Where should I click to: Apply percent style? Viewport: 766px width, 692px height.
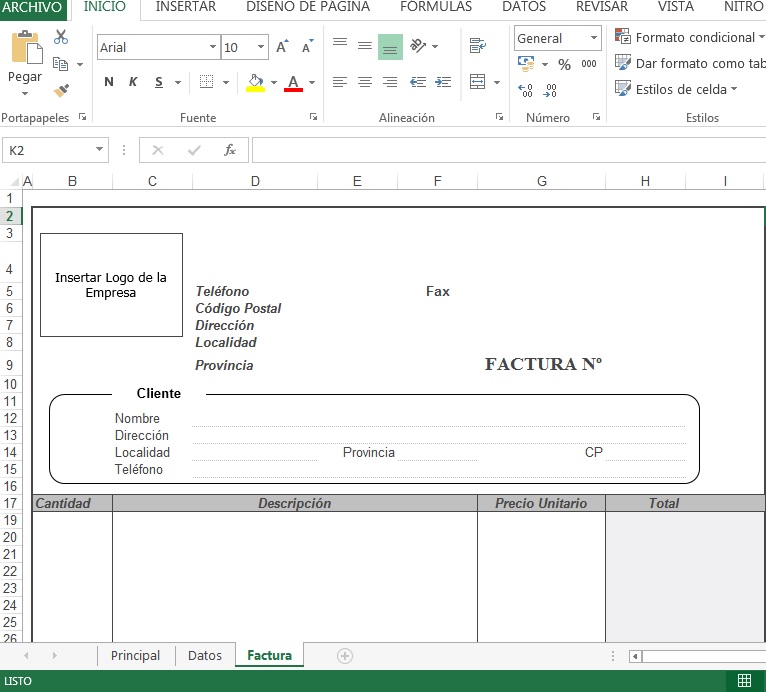click(564, 64)
